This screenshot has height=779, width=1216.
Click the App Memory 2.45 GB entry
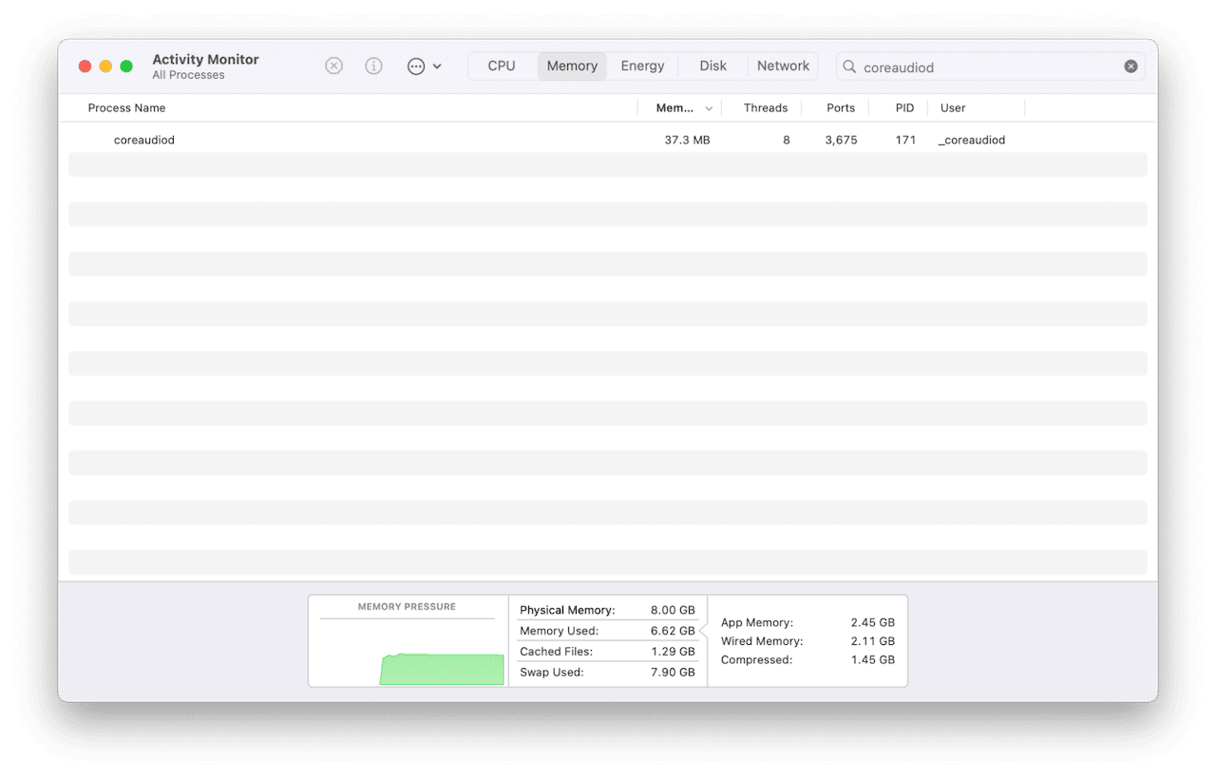click(x=808, y=622)
